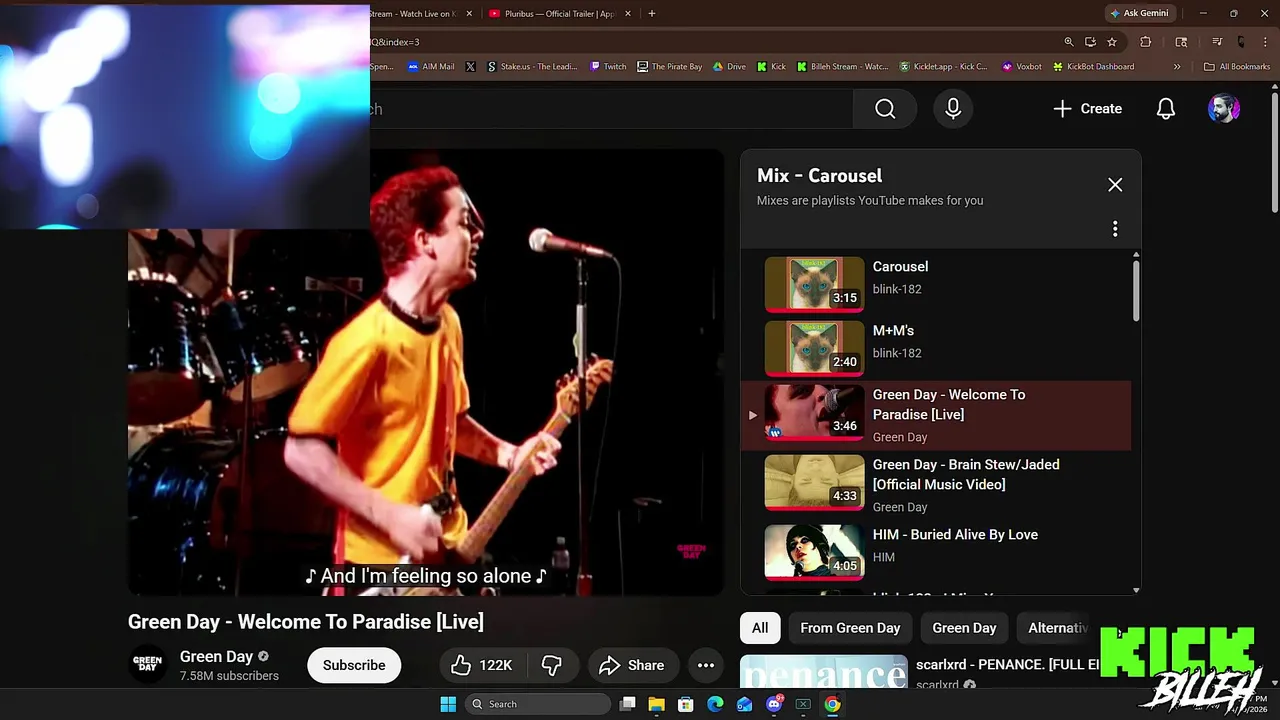Close the Pluribus Official Trailer tab
Viewport: 1280px width, 720px height.
pos(628,14)
